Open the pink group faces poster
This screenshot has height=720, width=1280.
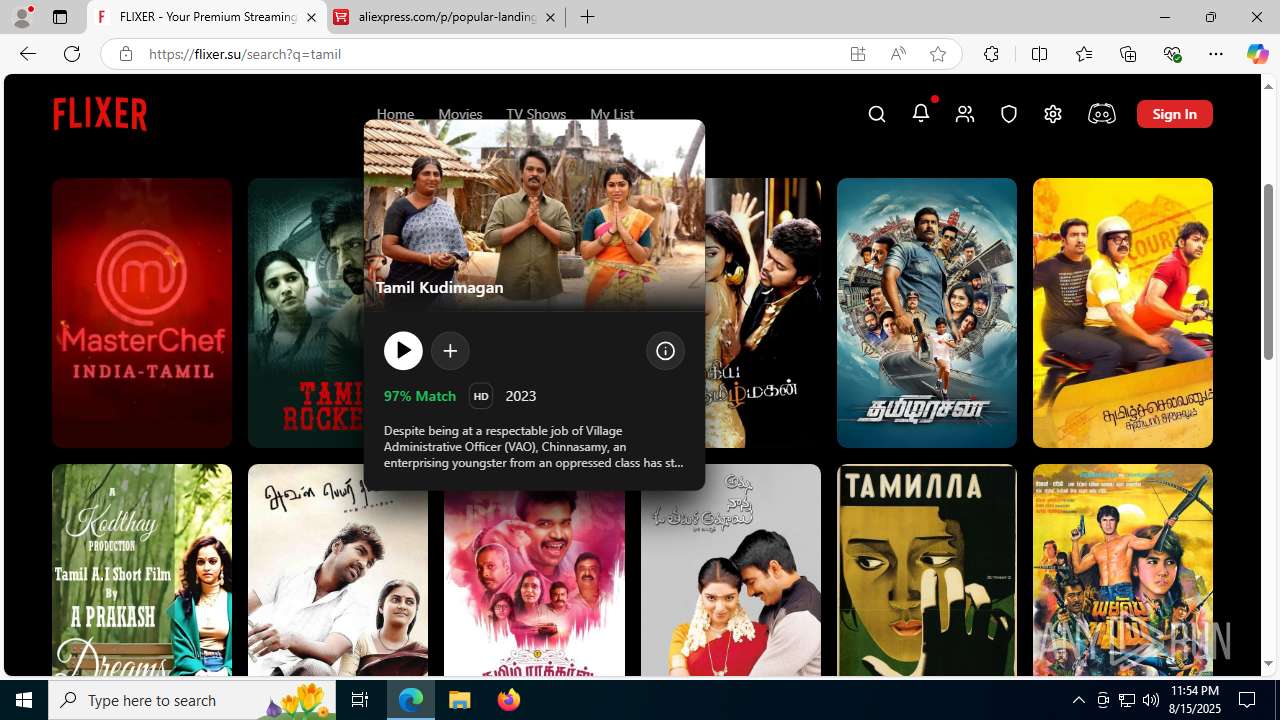click(x=534, y=583)
